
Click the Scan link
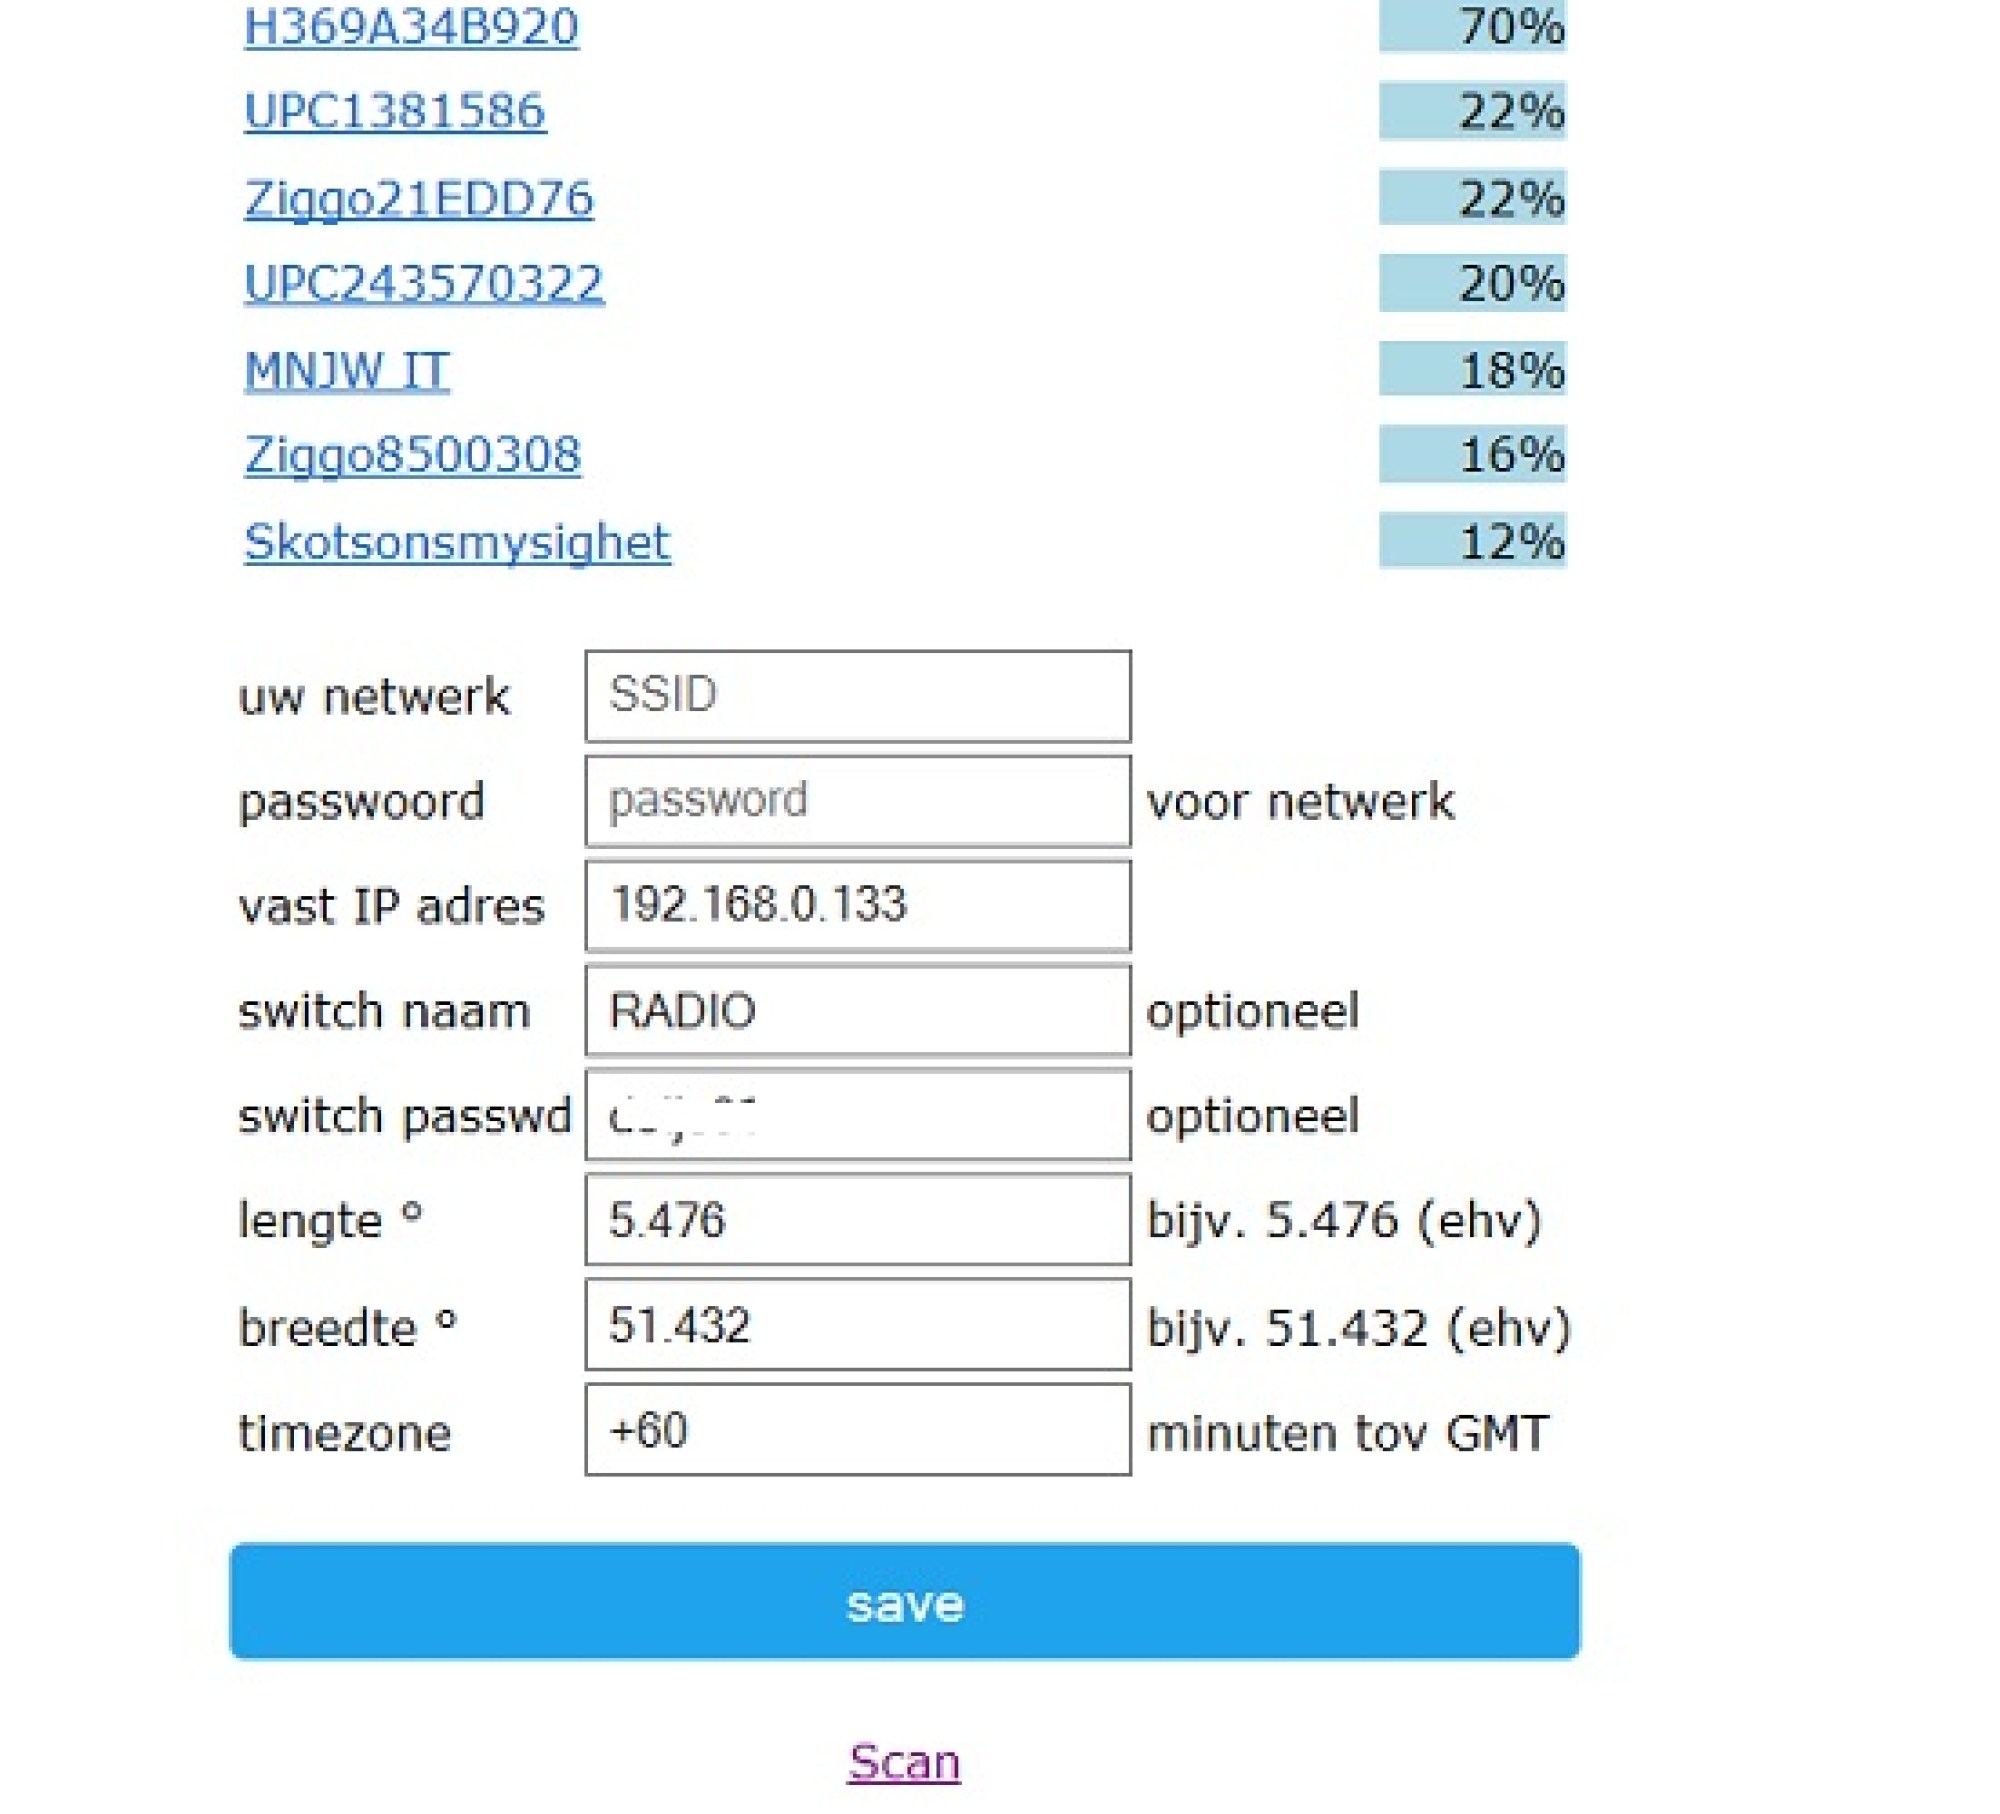click(x=904, y=1762)
